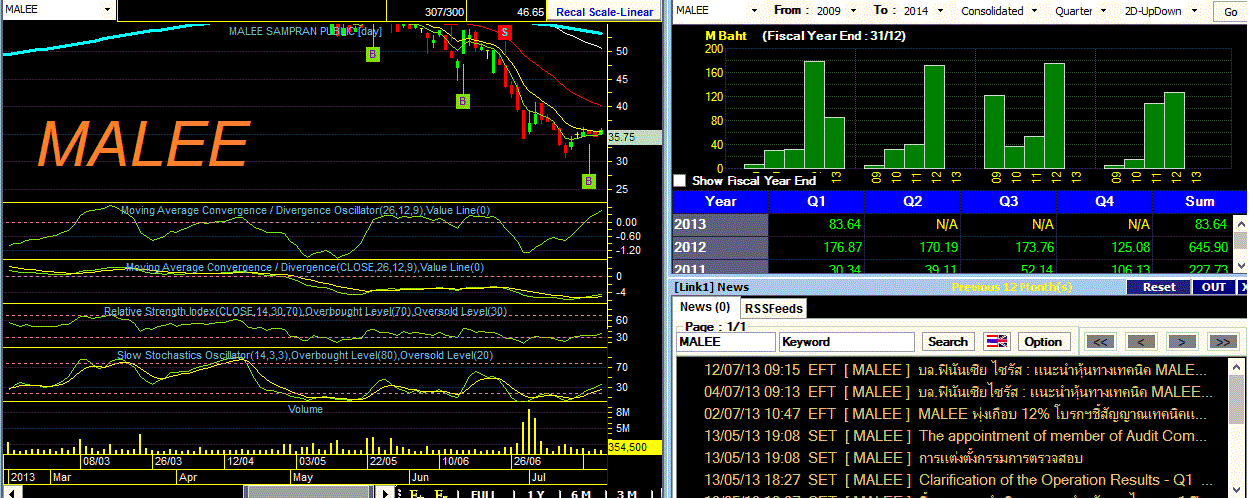The width and height of the screenshot is (1250, 498).
Task: Click the Q4 column header in table
Action: pos(1104,201)
